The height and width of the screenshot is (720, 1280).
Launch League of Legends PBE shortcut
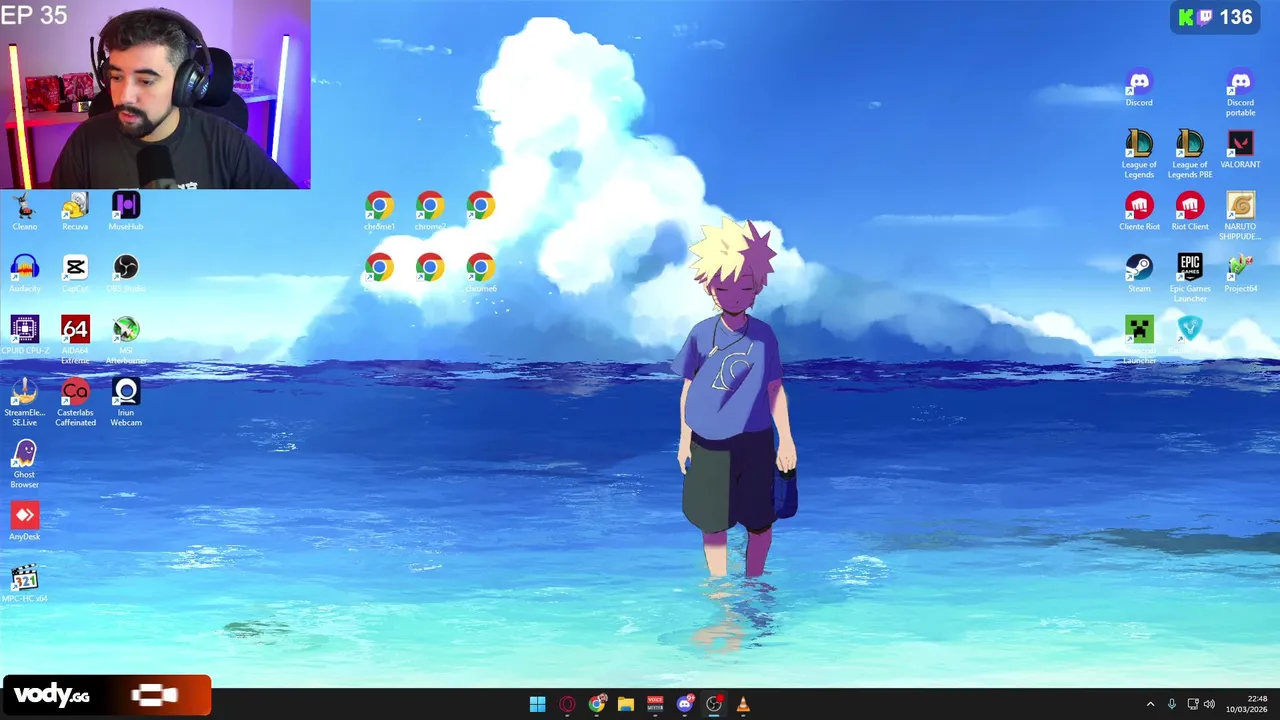1190,154
